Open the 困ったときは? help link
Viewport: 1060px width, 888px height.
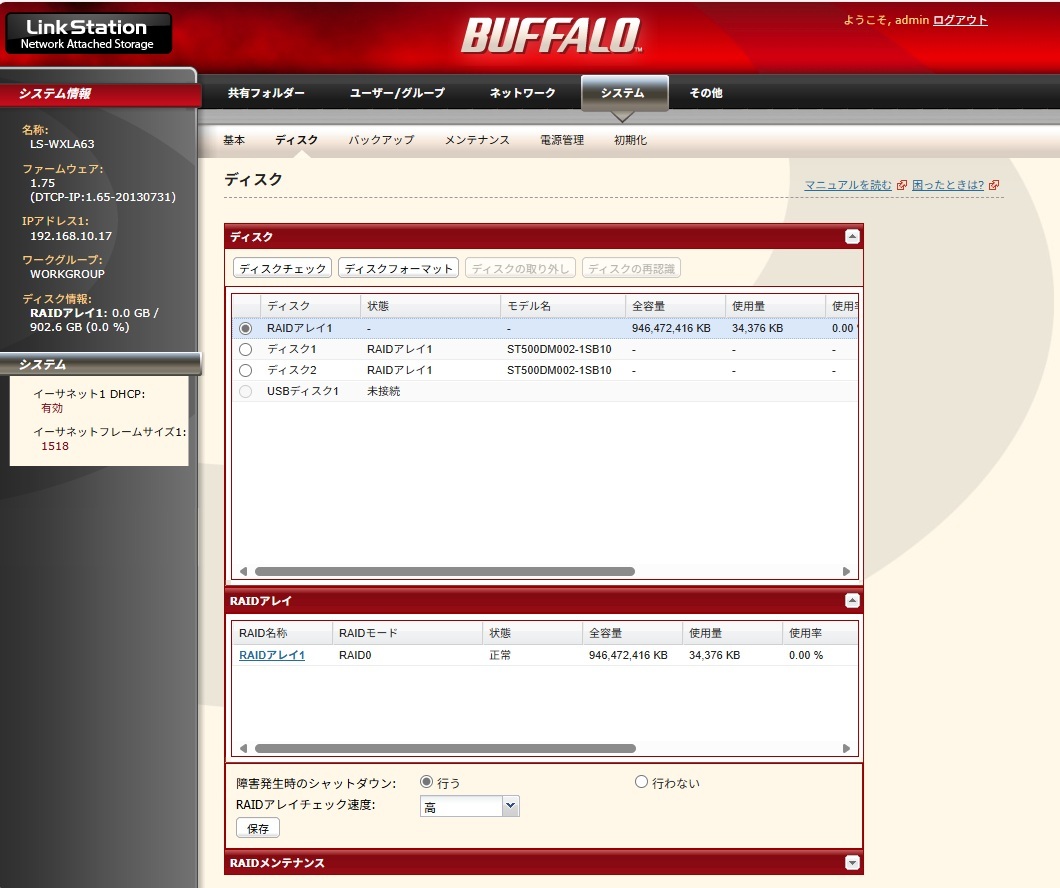coord(948,185)
